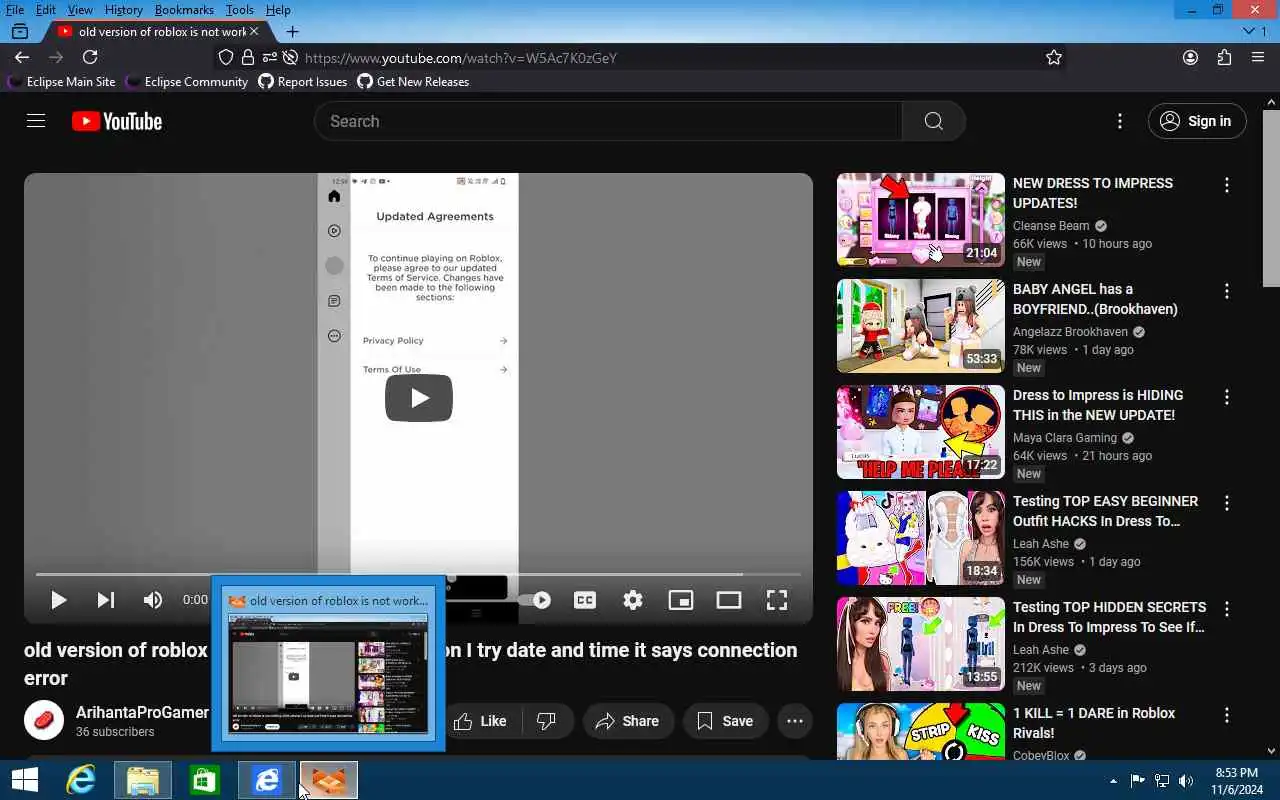Open the BABY ANGEL has a BOYFRIEND video title
The width and height of the screenshot is (1280, 800).
coord(1095,299)
